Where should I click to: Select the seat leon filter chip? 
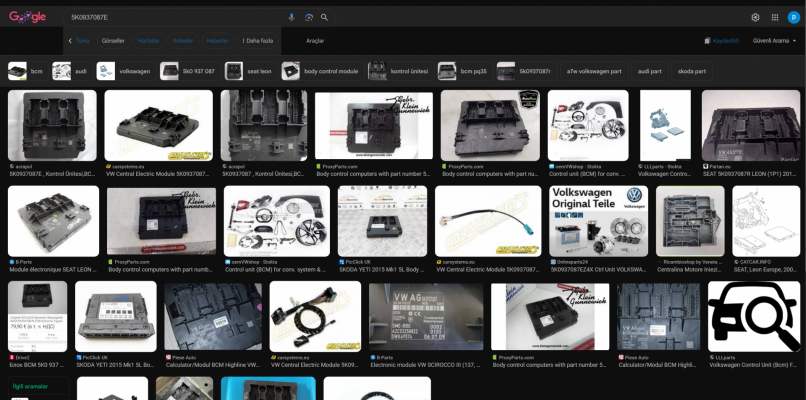point(251,71)
